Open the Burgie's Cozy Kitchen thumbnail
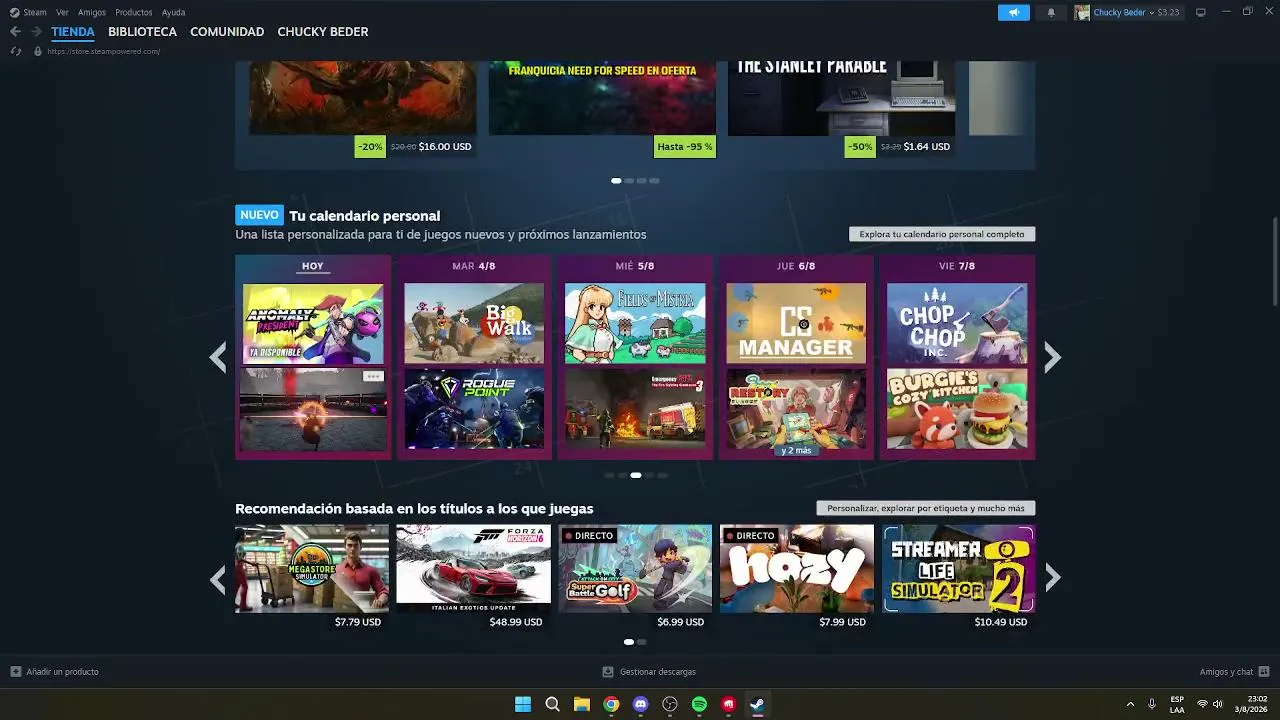 pos(957,409)
